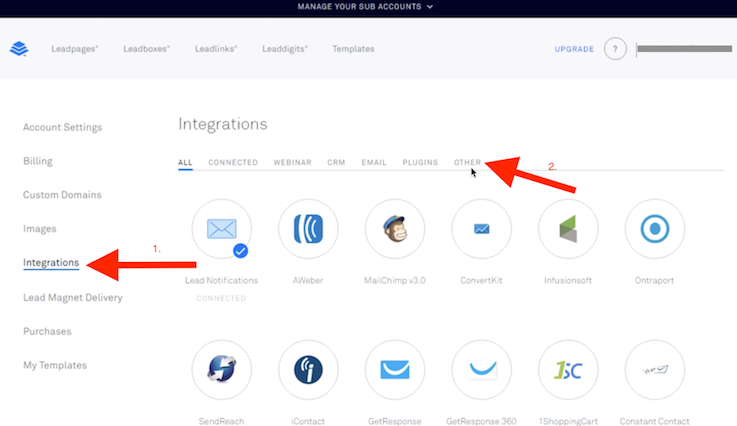
Task: Go to Leadpages in top navigation
Action: click(75, 49)
